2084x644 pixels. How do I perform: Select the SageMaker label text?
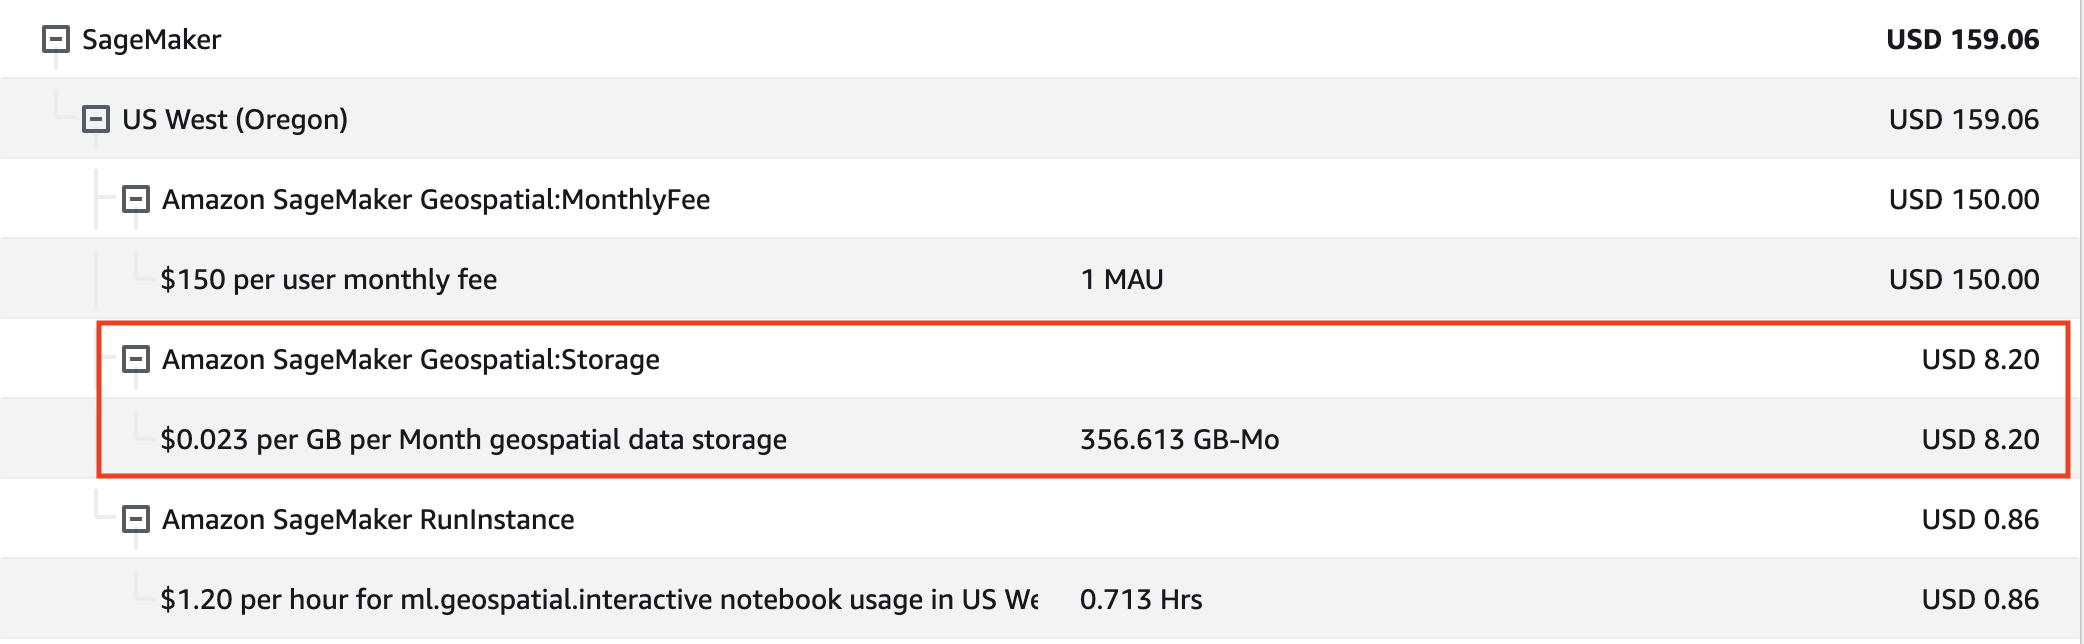point(151,40)
